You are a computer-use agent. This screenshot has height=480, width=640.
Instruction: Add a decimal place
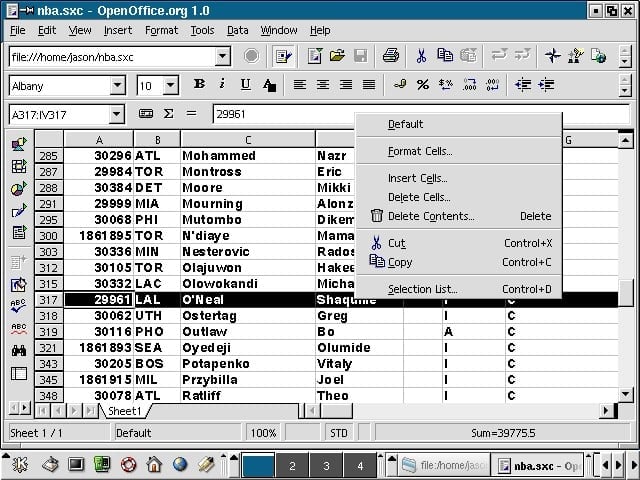[x=469, y=84]
